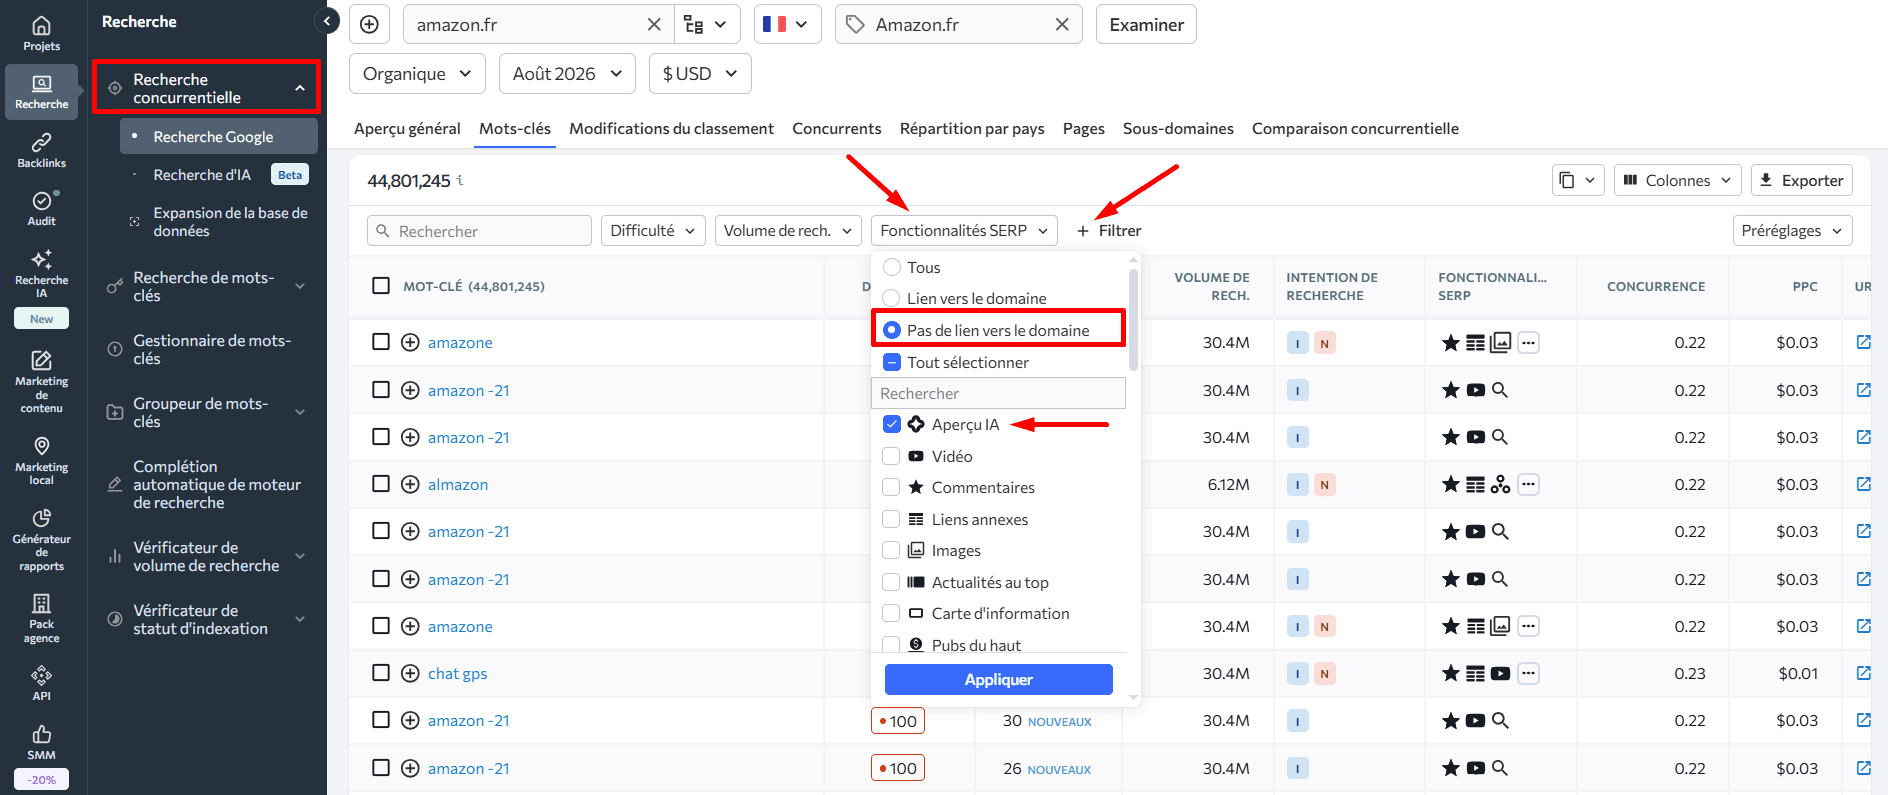
Task: Apply the SERP features filter
Action: coord(999,680)
